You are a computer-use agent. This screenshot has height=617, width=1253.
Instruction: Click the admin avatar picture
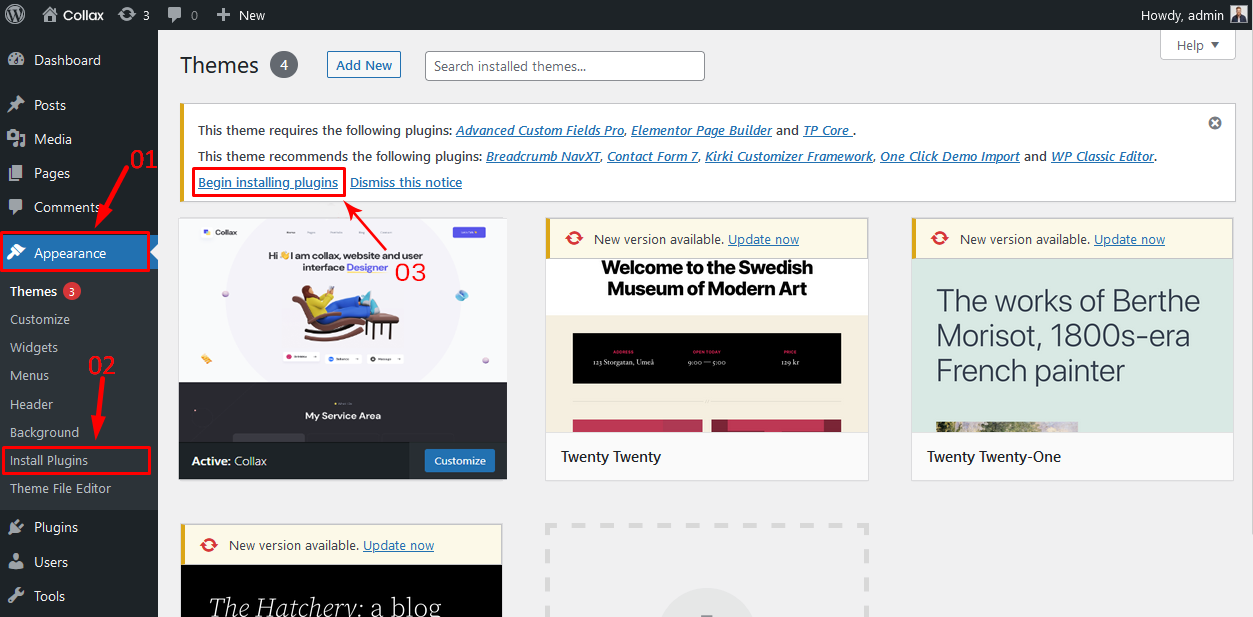pos(1239,14)
